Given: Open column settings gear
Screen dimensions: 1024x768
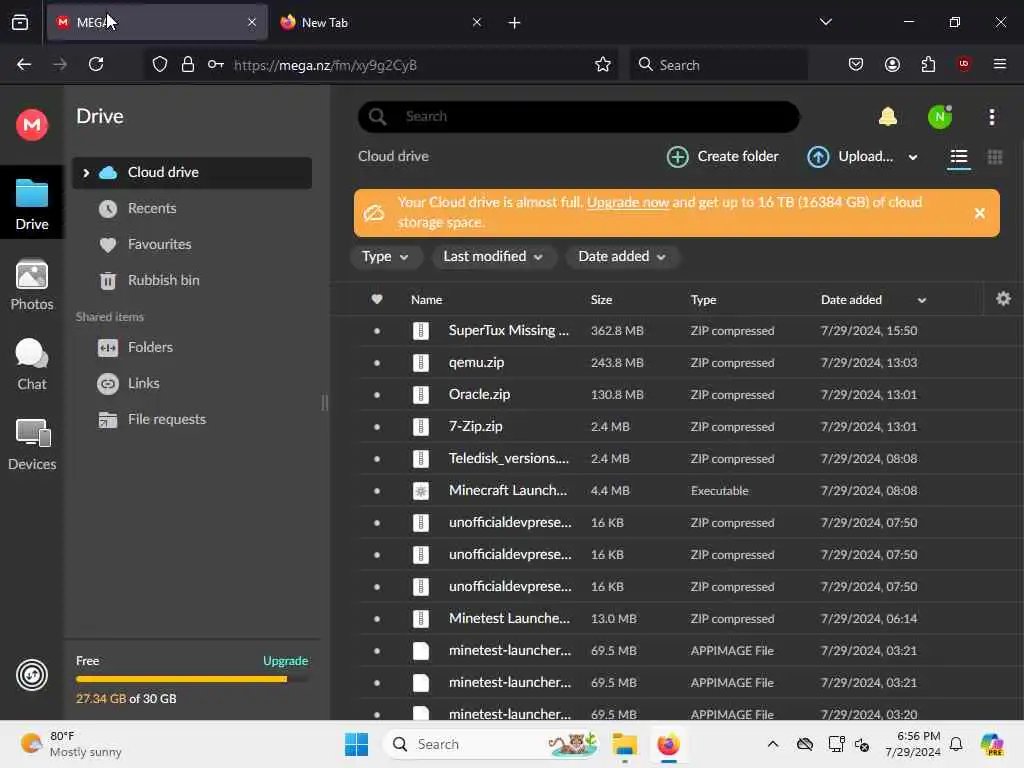Looking at the screenshot, I should point(1003,299).
